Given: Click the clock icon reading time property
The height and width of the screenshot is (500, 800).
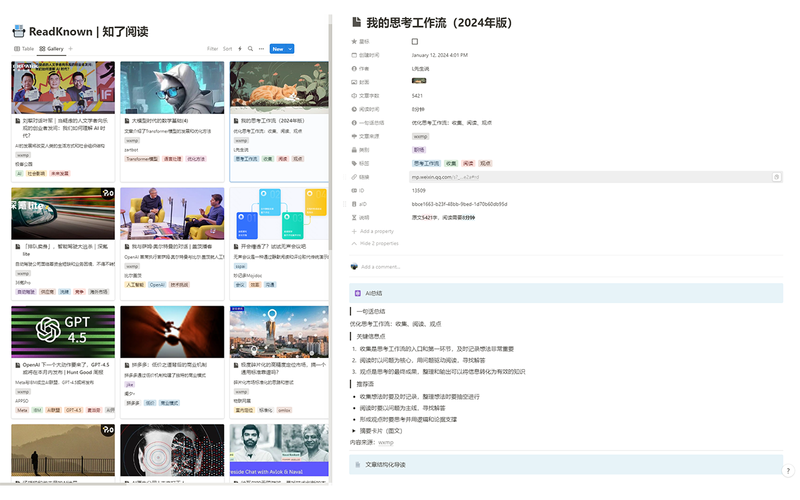Looking at the screenshot, I should pos(354,109).
